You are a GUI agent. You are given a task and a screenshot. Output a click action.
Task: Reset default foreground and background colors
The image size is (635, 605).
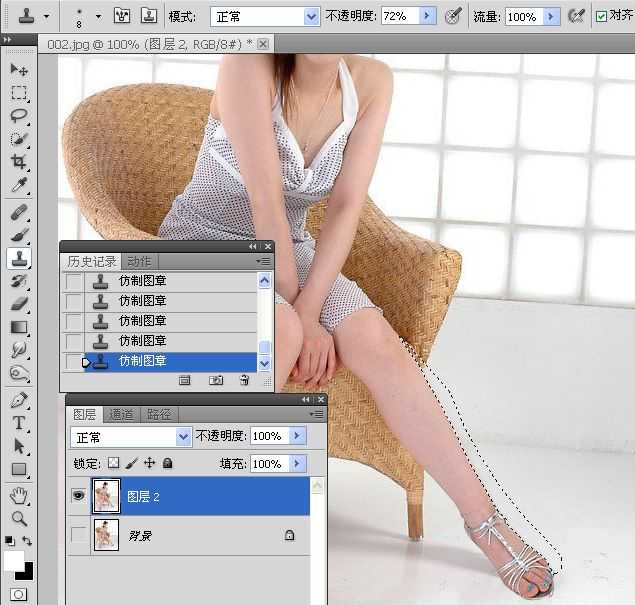[x=9, y=541]
